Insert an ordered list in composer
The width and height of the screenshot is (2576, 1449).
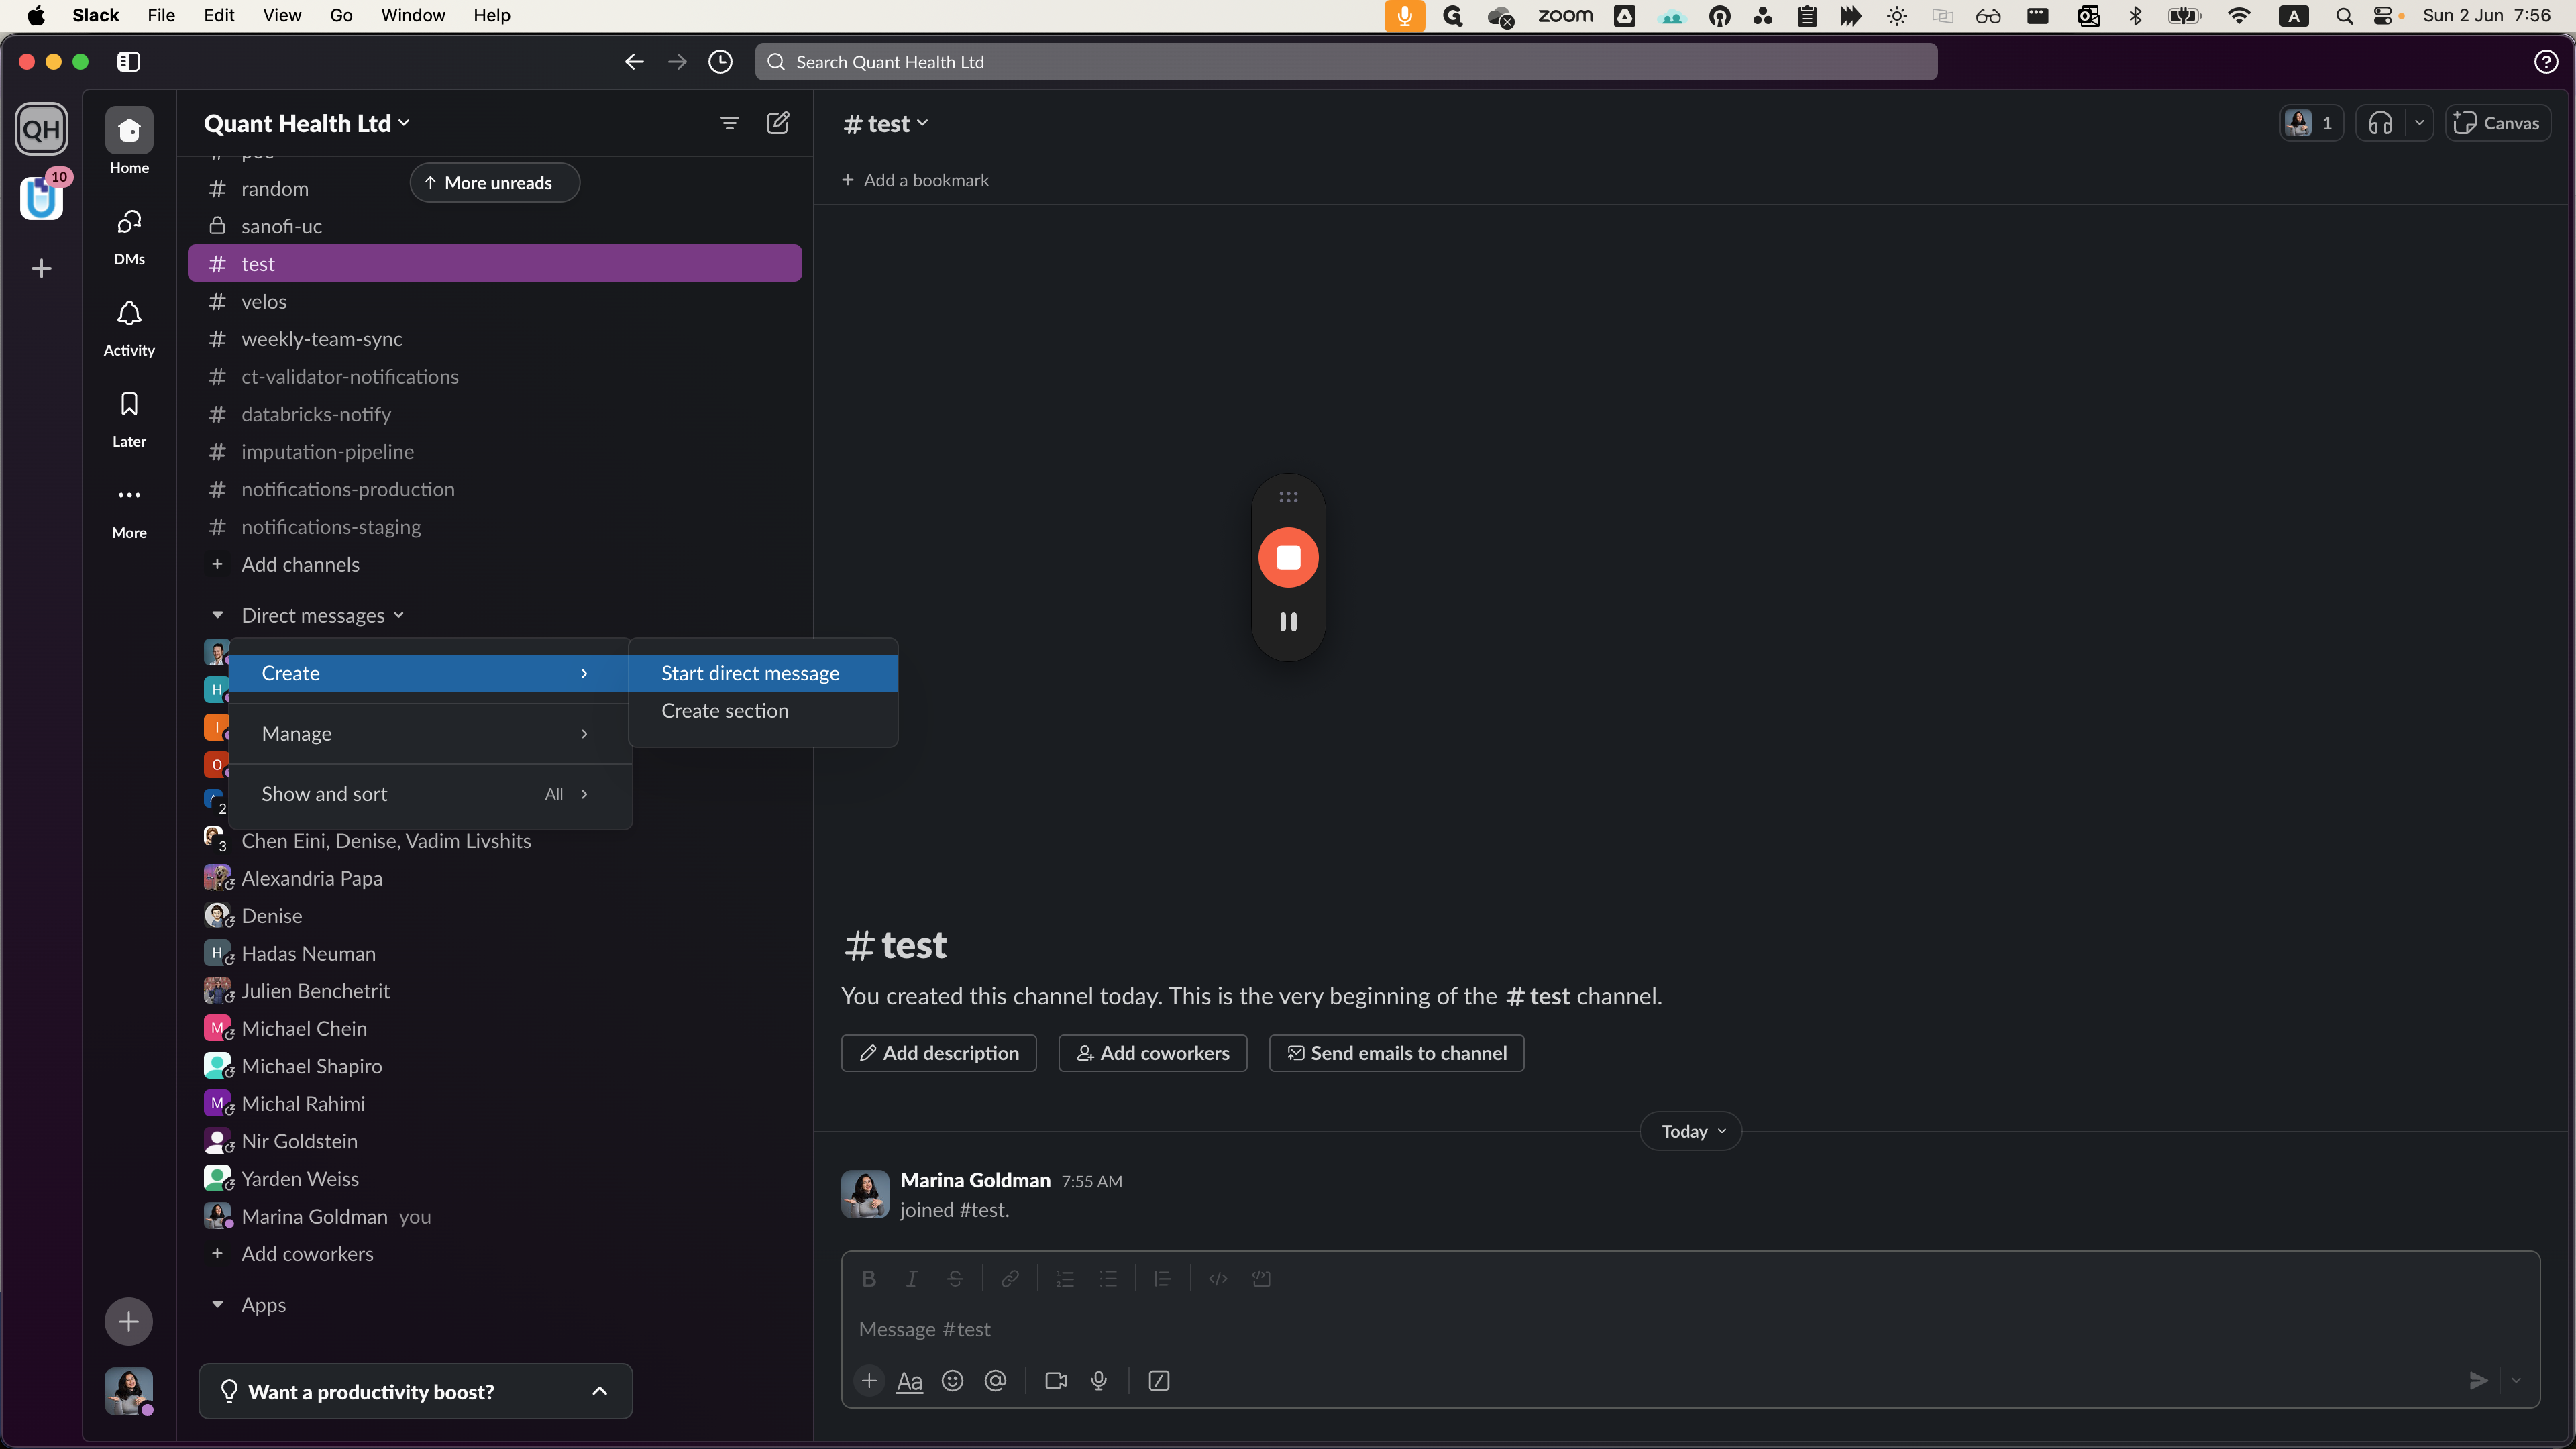click(1065, 1279)
